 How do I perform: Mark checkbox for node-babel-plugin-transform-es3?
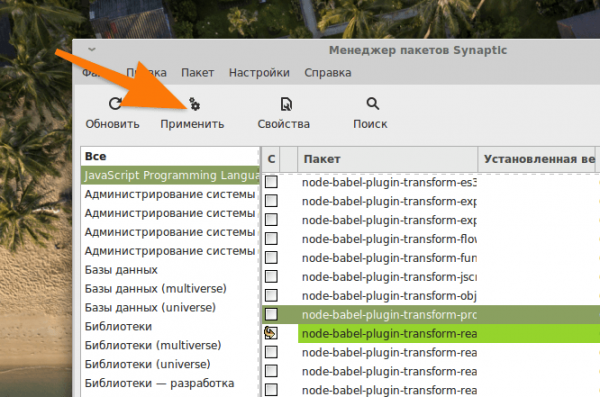click(x=271, y=182)
